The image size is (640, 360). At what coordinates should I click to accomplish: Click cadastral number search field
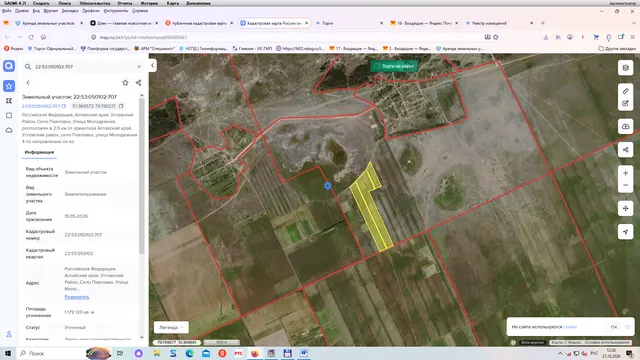point(84,67)
